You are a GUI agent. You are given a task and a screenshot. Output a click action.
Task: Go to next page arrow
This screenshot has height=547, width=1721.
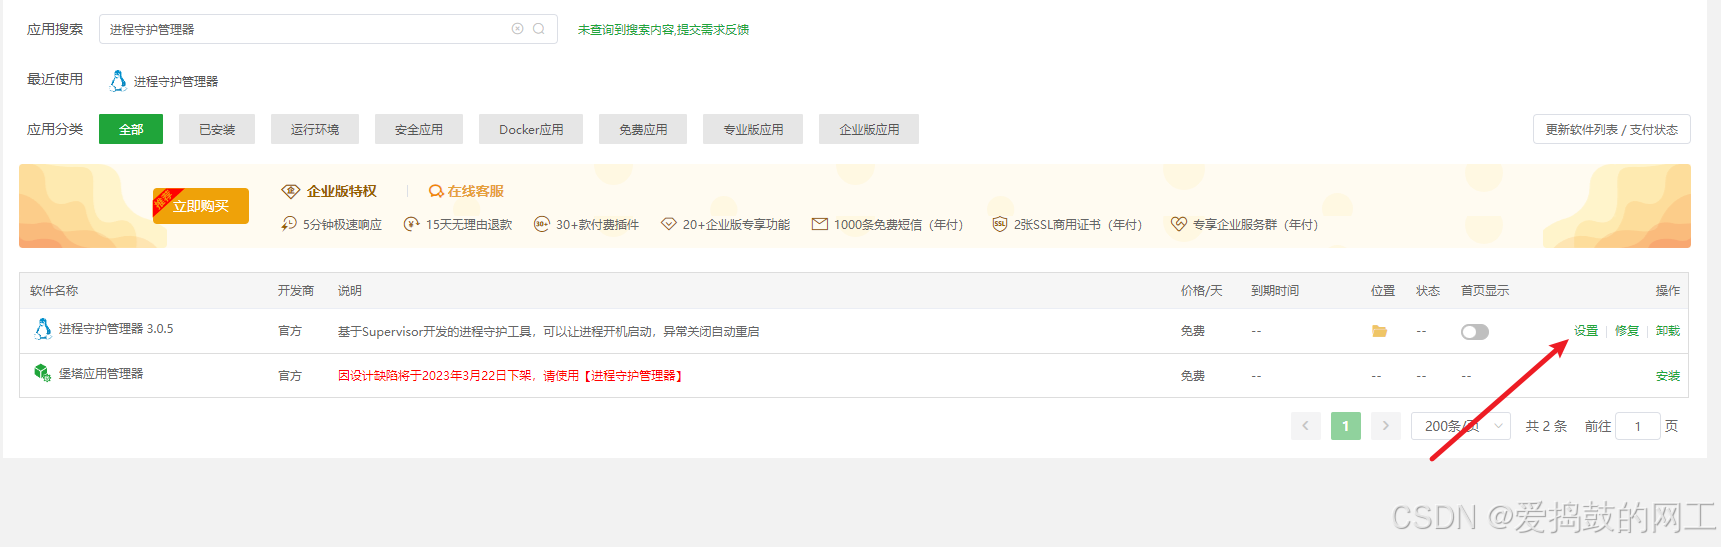click(1385, 426)
